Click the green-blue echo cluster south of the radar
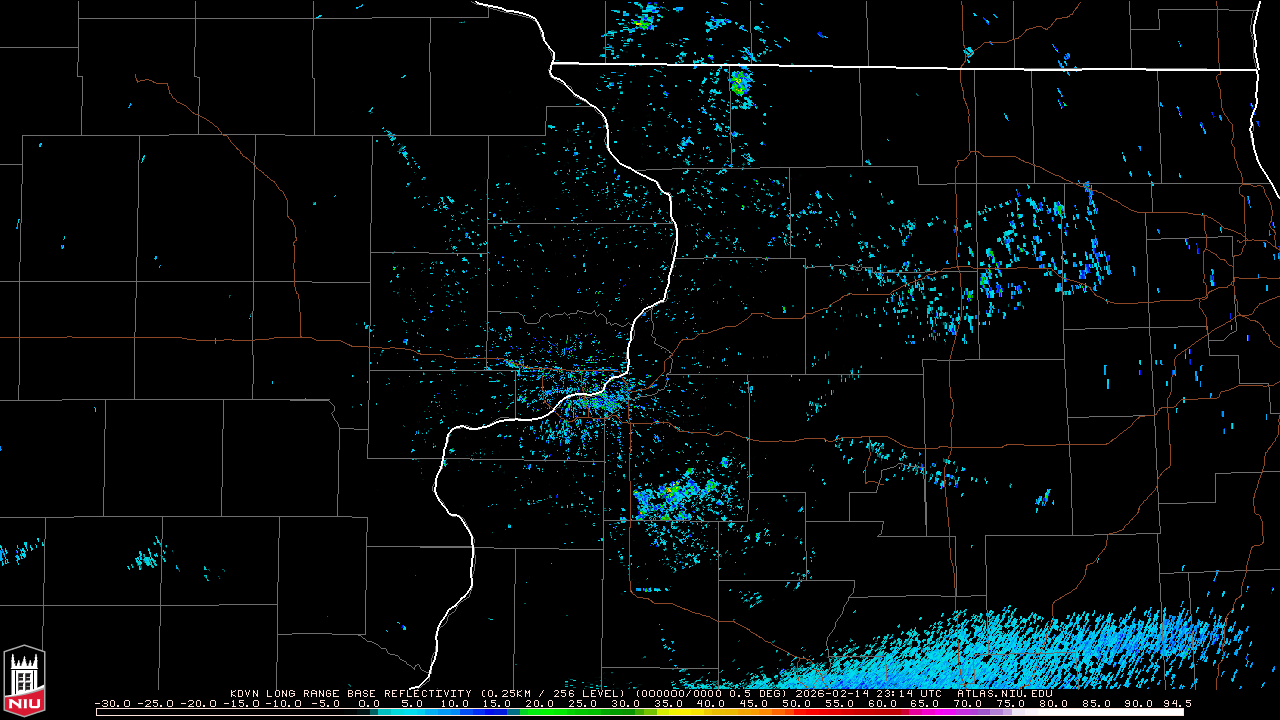 pos(675,498)
